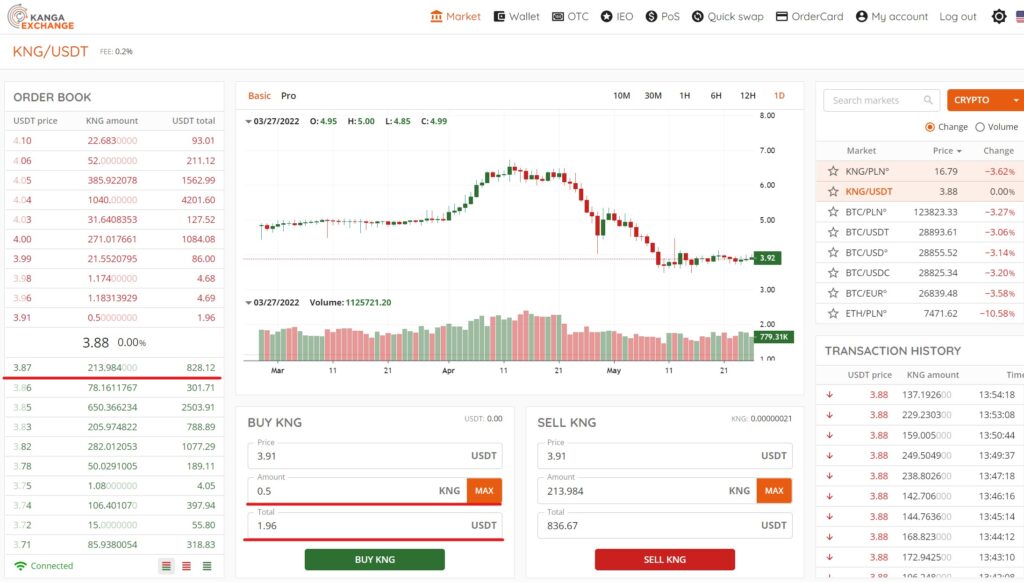Viewport: 1024px width, 582px height.
Task: Go to the OTC section
Action: tap(570, 16)
